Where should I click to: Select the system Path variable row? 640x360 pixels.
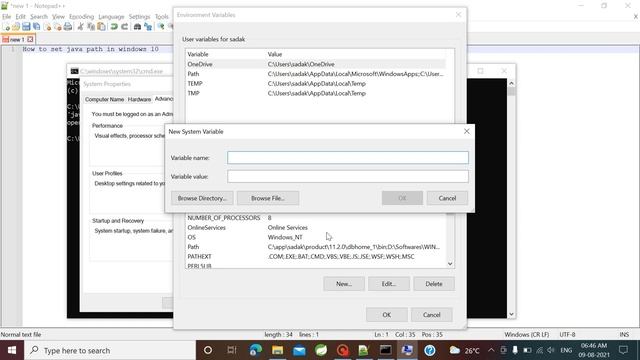[x=316, y=247]
